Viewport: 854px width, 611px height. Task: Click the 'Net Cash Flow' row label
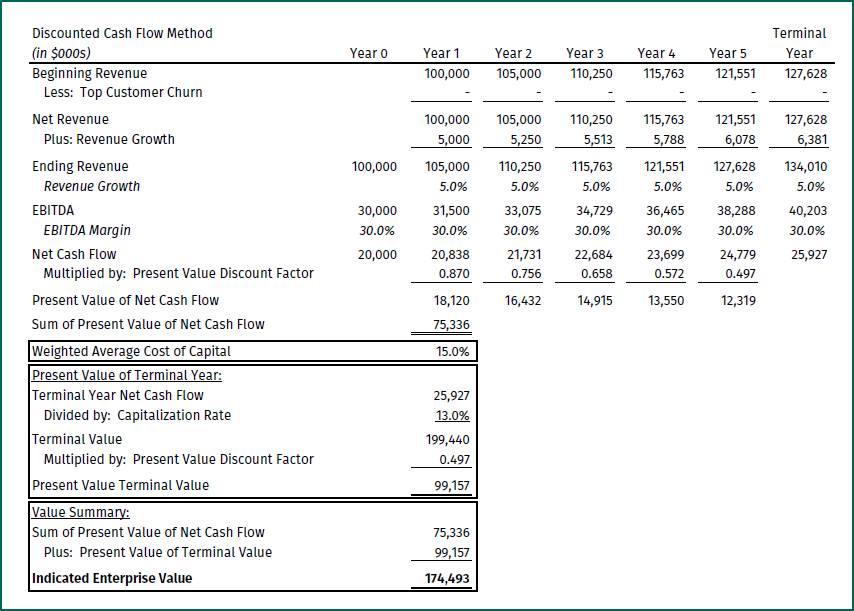[x=74, y=254]
